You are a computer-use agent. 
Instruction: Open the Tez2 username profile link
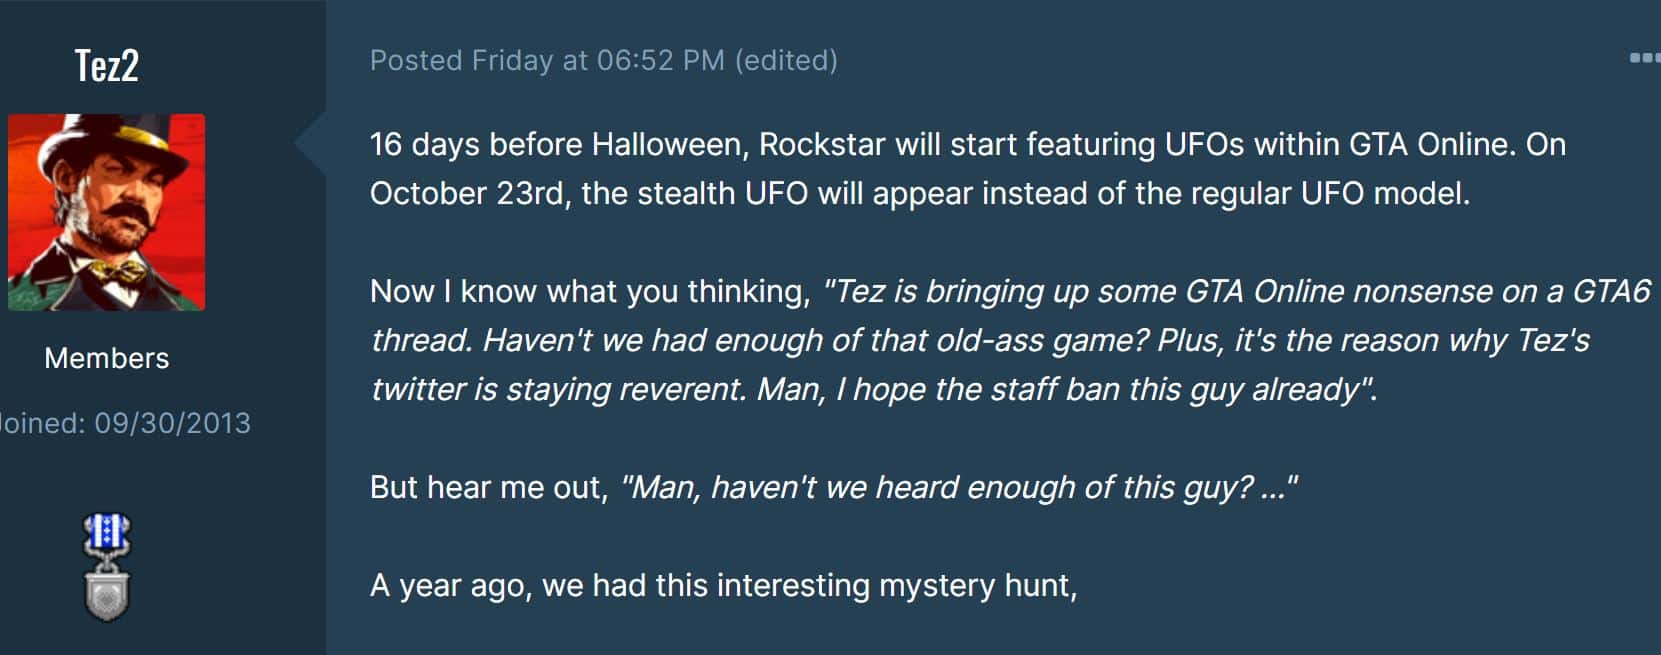coord(107,65)
